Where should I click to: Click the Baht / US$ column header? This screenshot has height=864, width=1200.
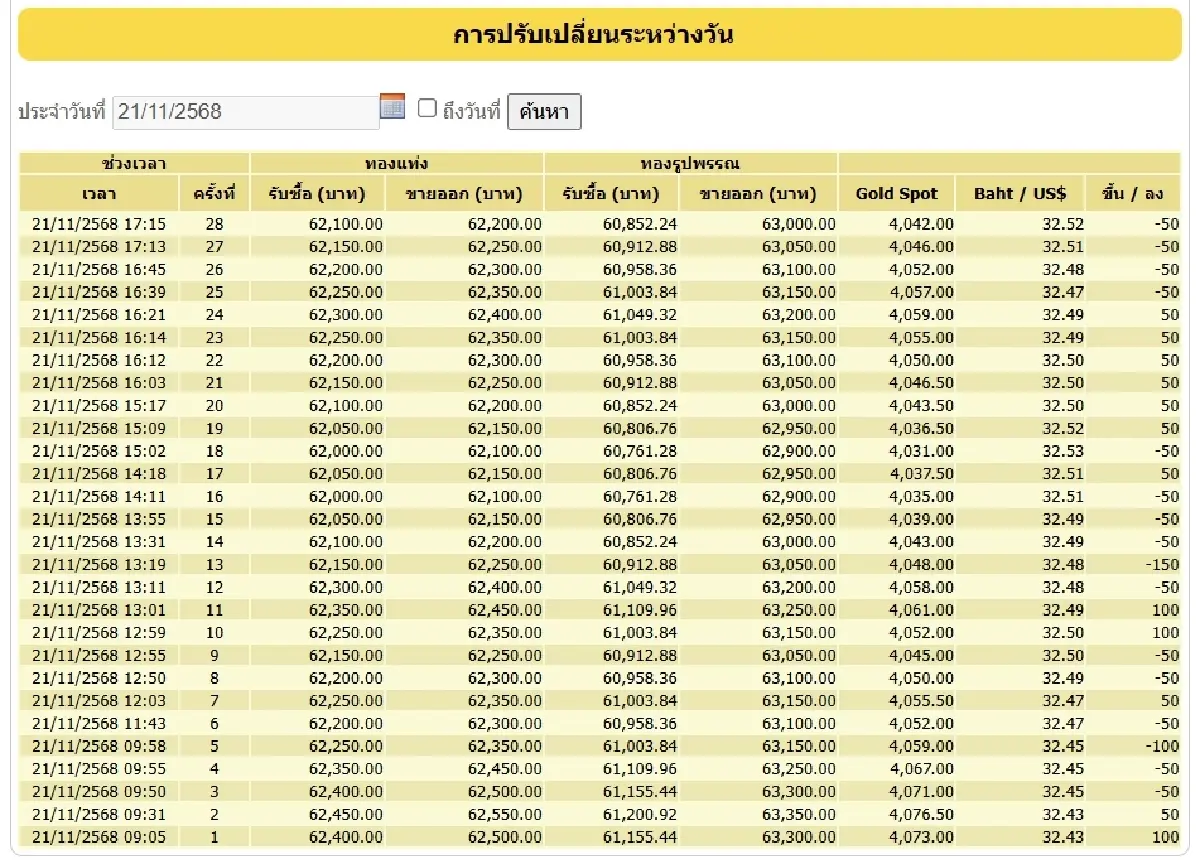pyautogui.click(x=1019, y=193)
